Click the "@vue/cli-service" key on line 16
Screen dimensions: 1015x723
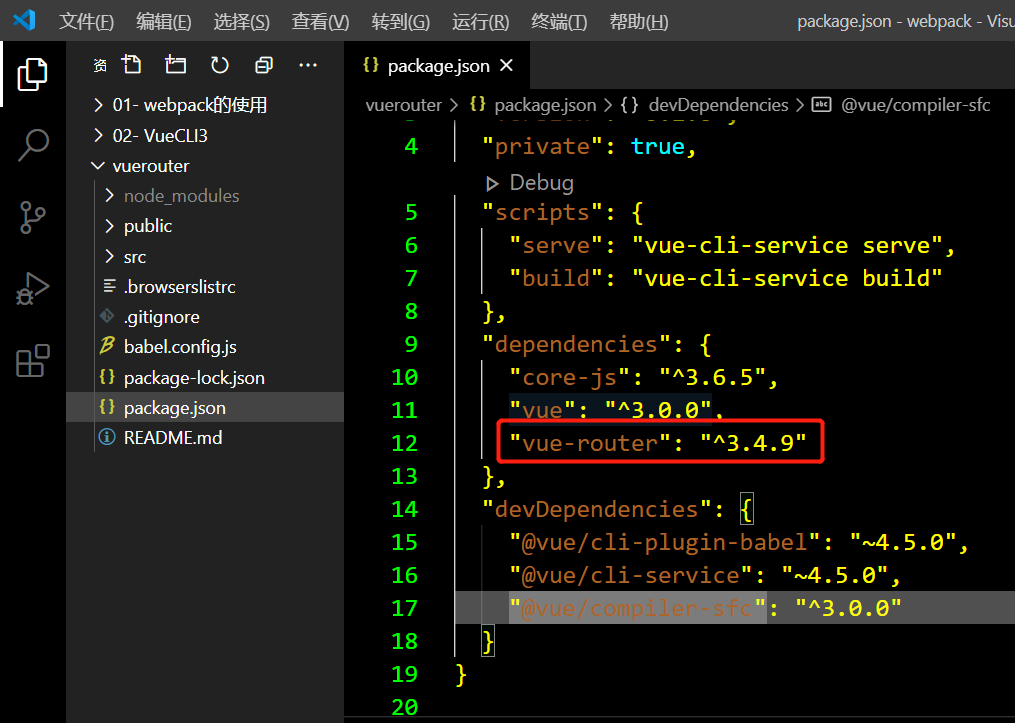(x=630, y=575)
